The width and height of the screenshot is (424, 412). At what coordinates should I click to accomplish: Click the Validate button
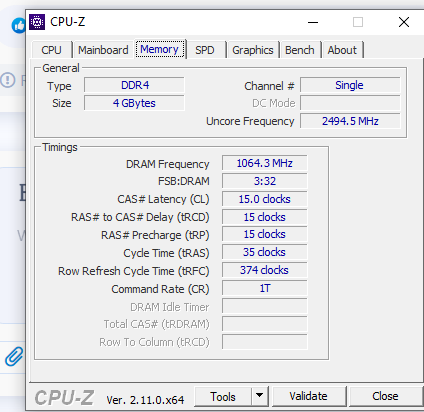click(308, 396)
